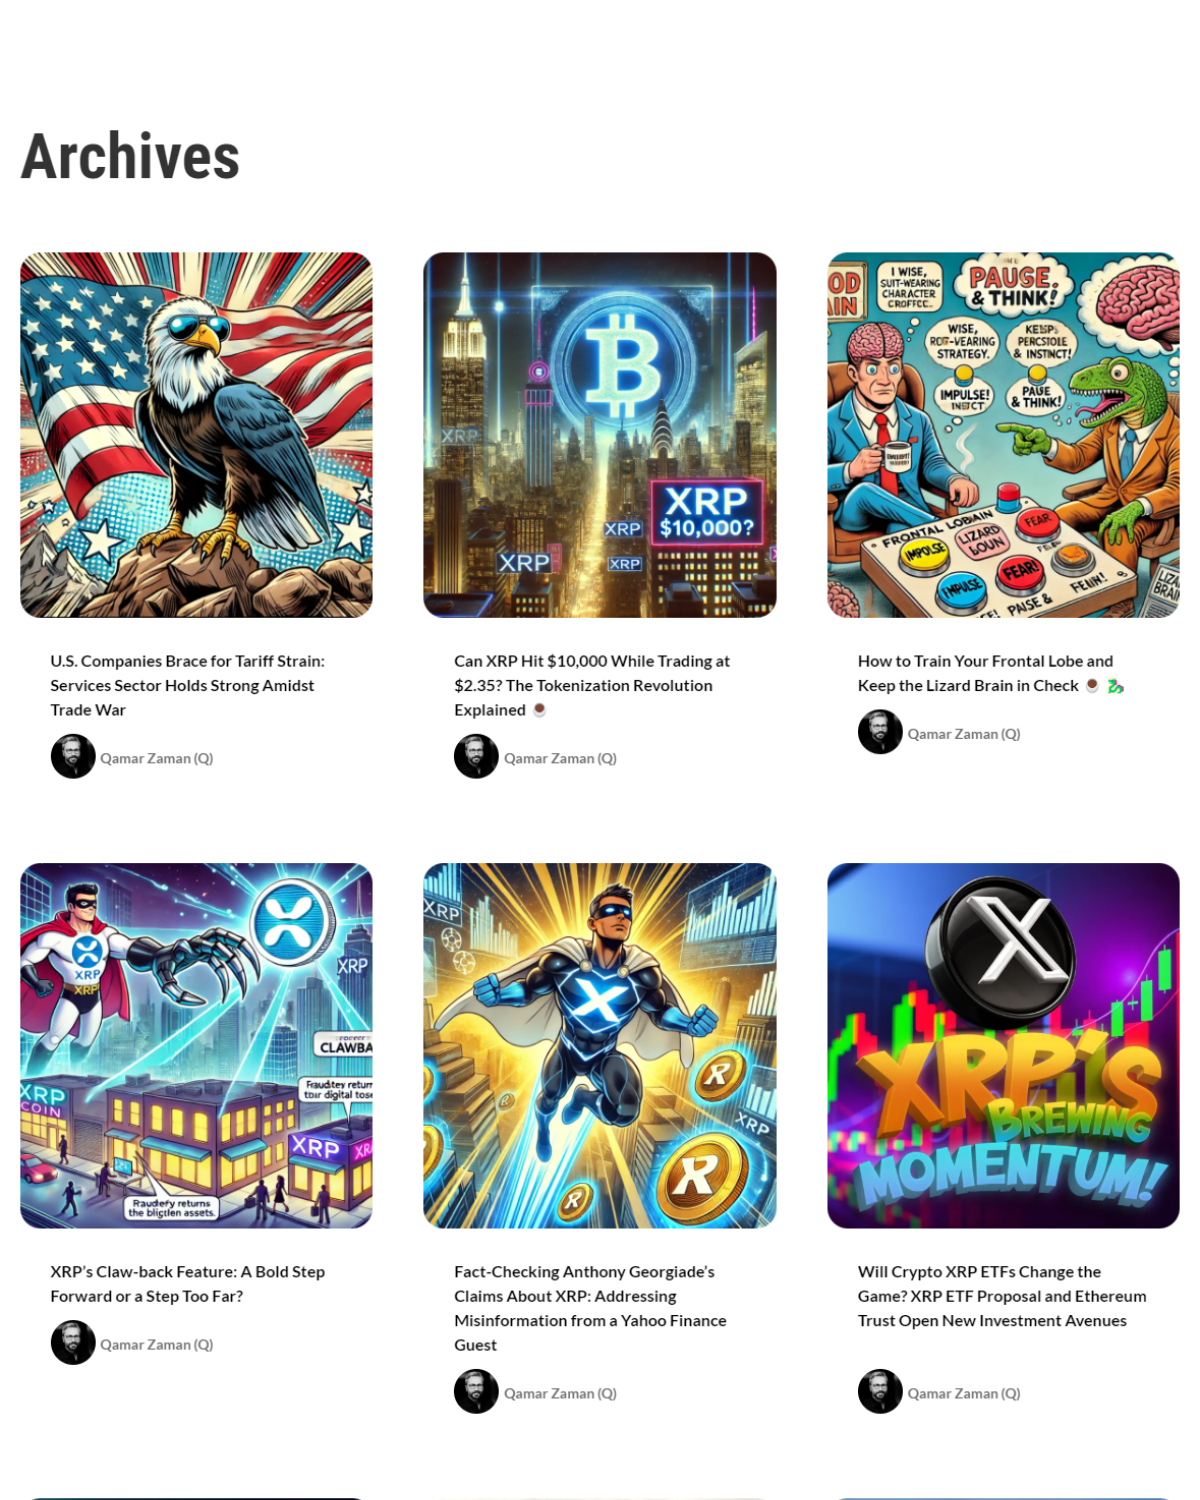Open Will Crypto XRP ETFs Change the Game title
Viewport: 1200px width, 1500px height.
pyautogui.click(x=1002, y=1297)
